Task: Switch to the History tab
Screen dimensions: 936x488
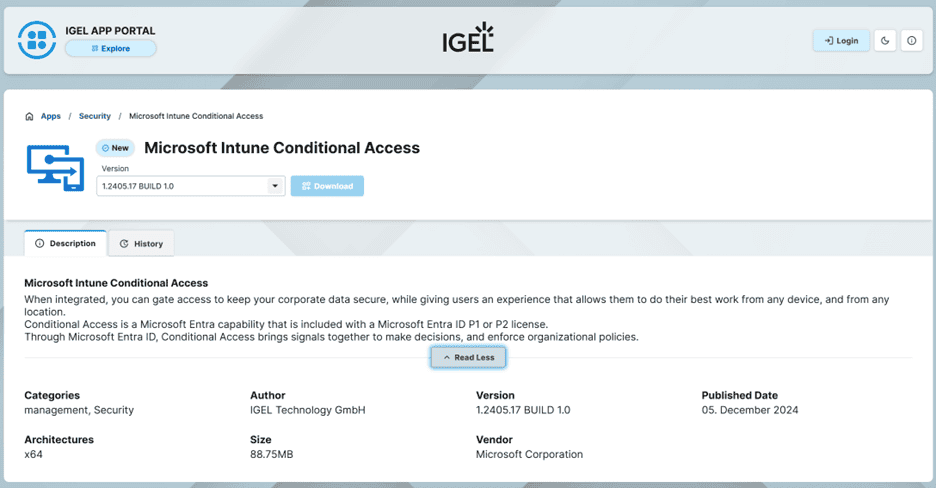Action: click(141, 244)
